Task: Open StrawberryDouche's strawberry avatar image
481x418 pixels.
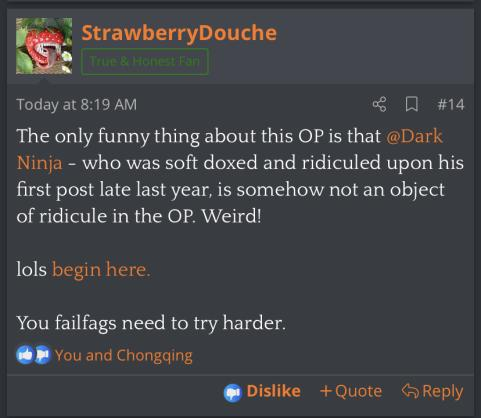Action: pos(44,46)
